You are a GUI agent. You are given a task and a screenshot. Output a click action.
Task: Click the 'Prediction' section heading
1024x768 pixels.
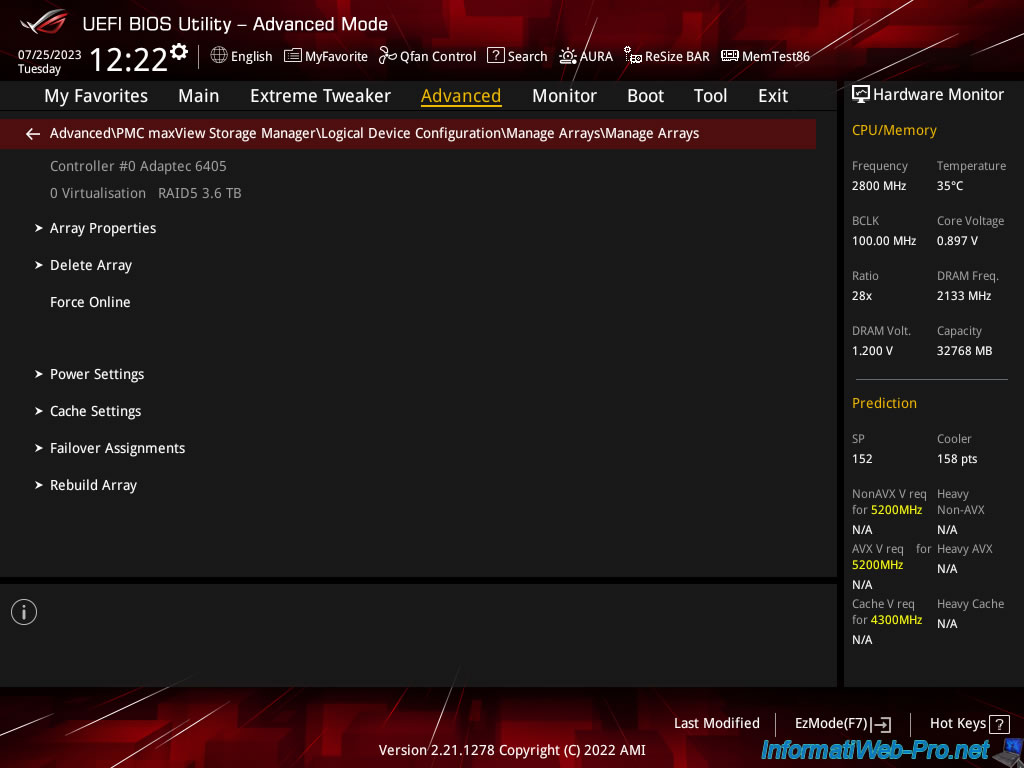(884, 403)
